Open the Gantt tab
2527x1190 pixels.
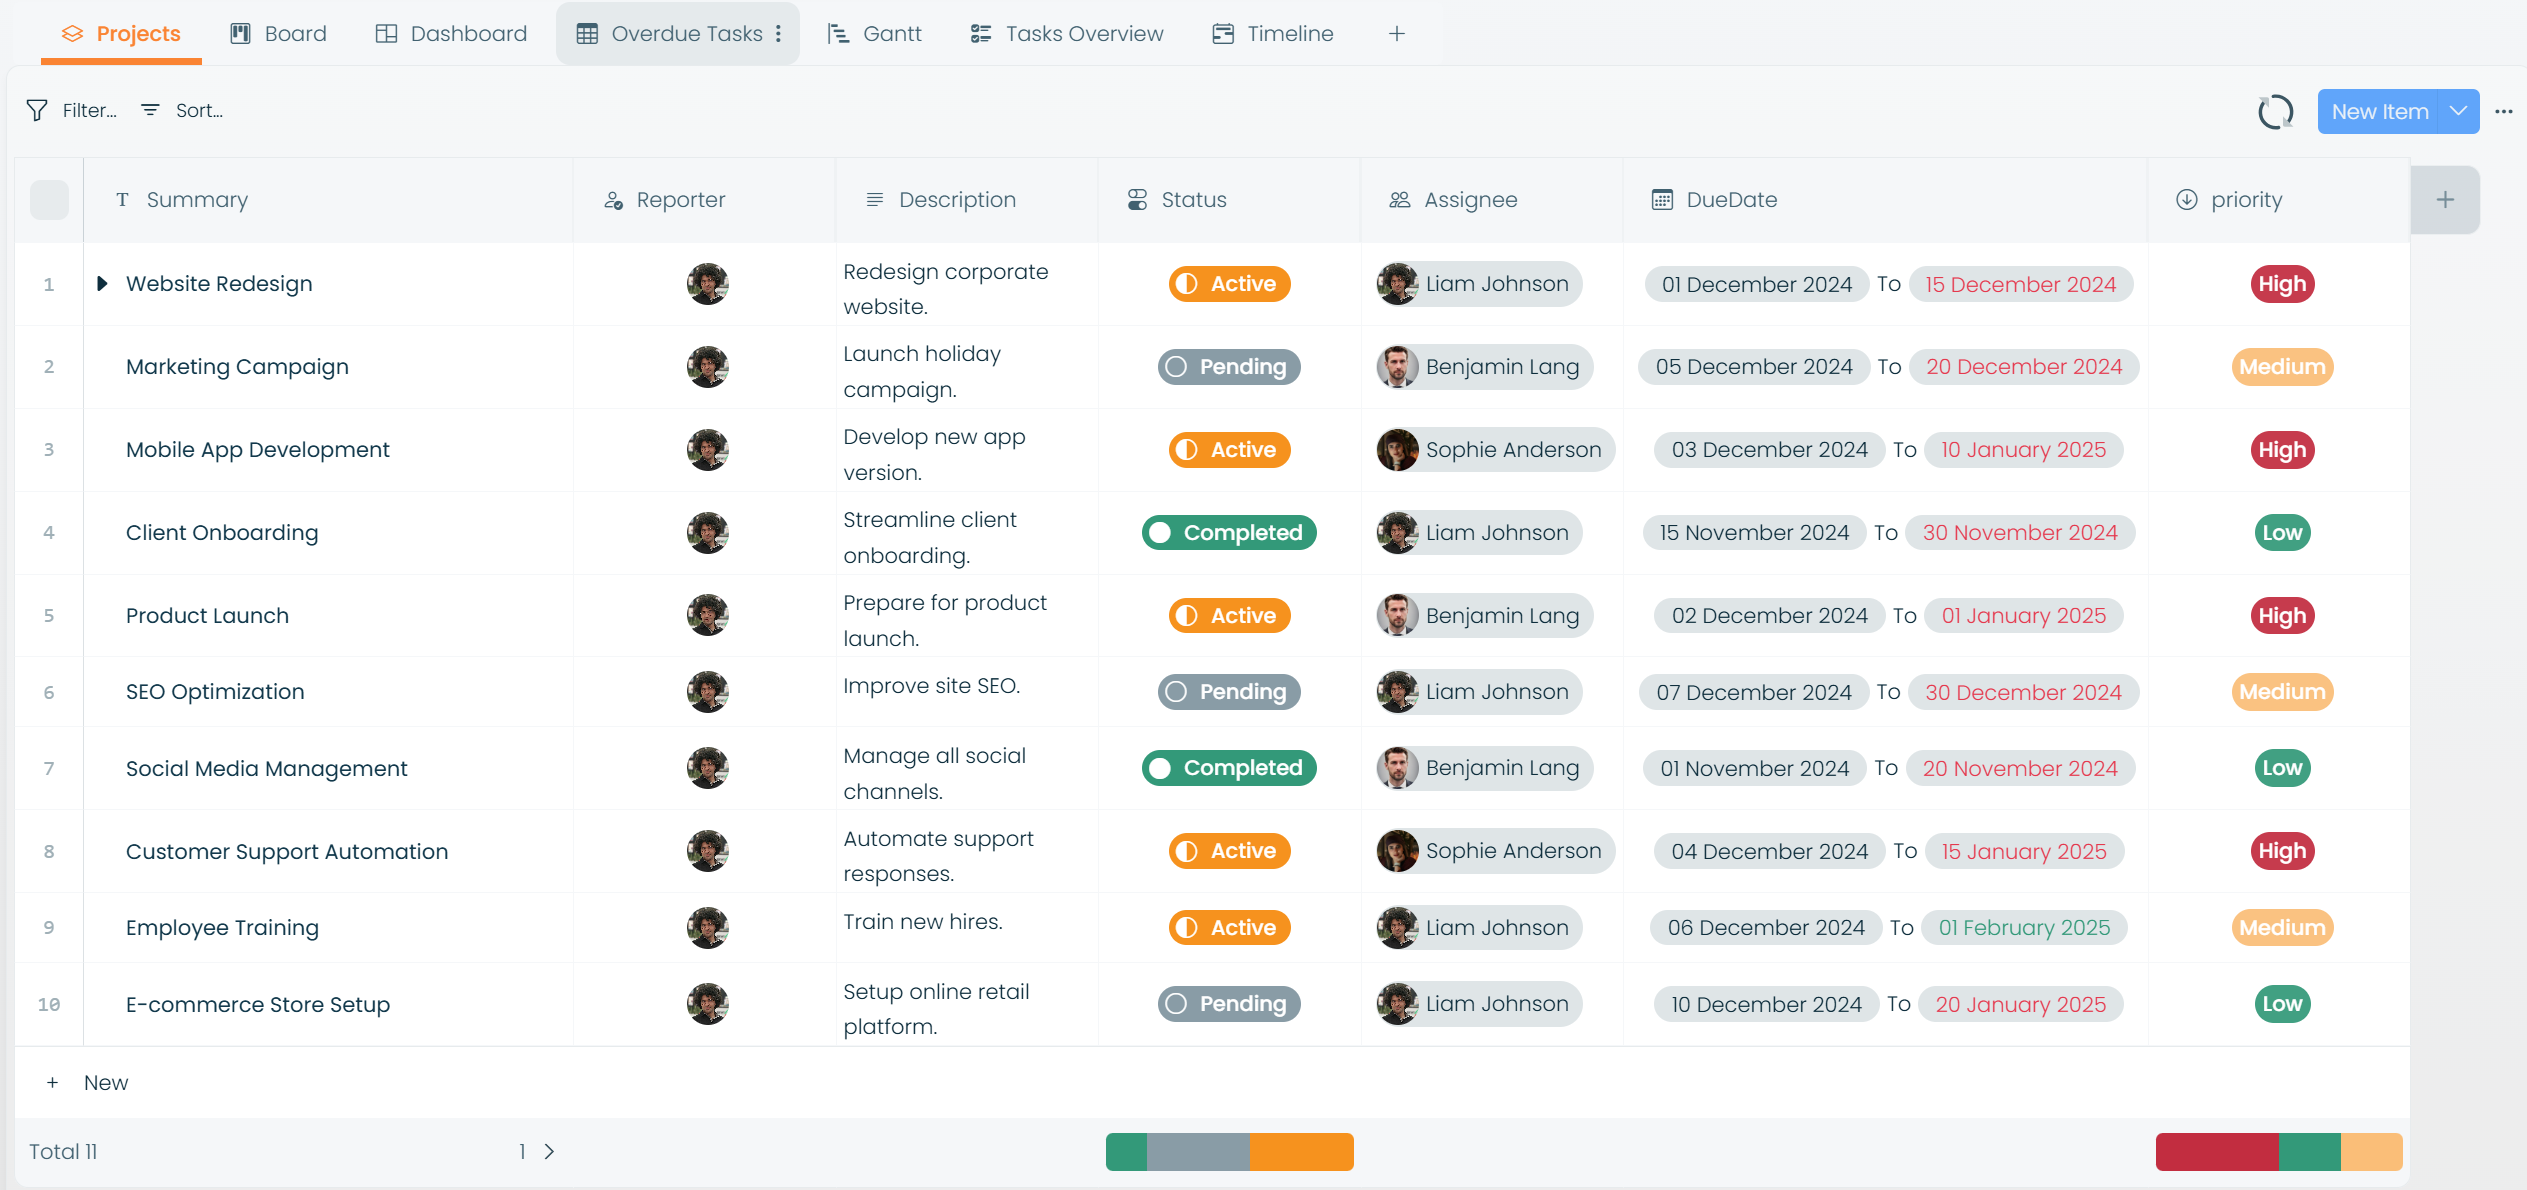point(875,34)
